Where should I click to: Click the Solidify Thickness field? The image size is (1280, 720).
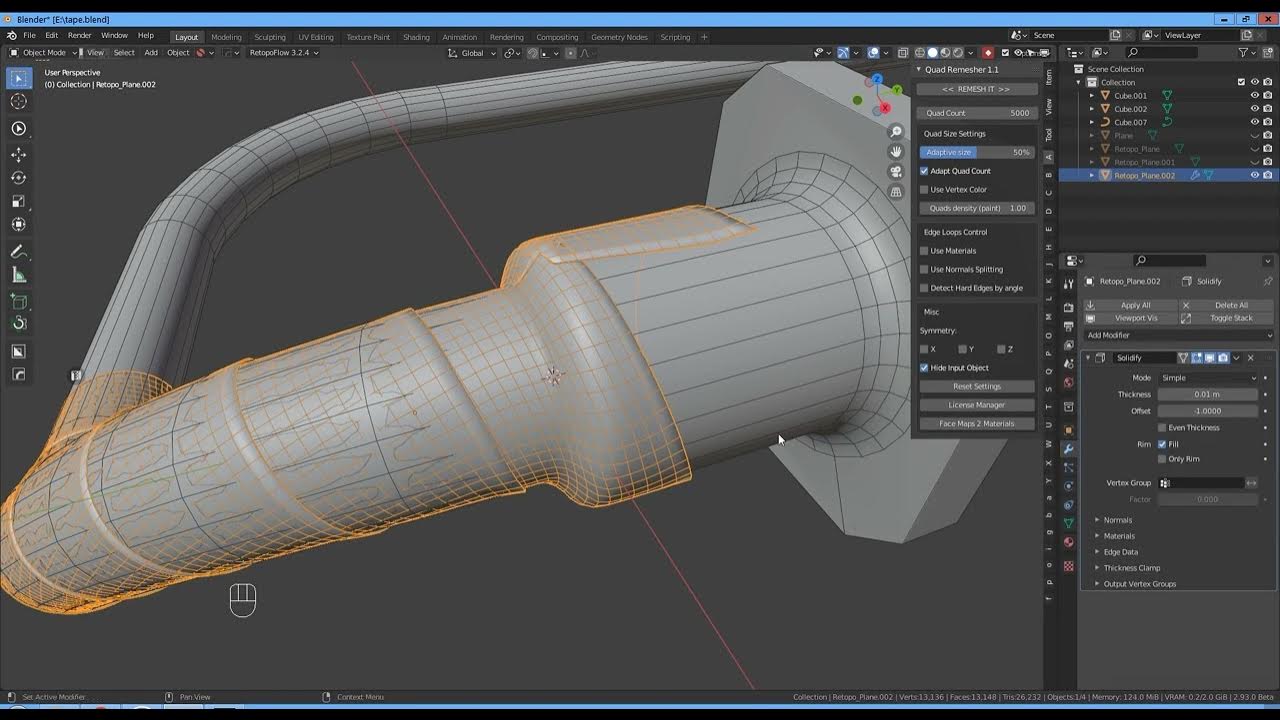[1208, 394]
